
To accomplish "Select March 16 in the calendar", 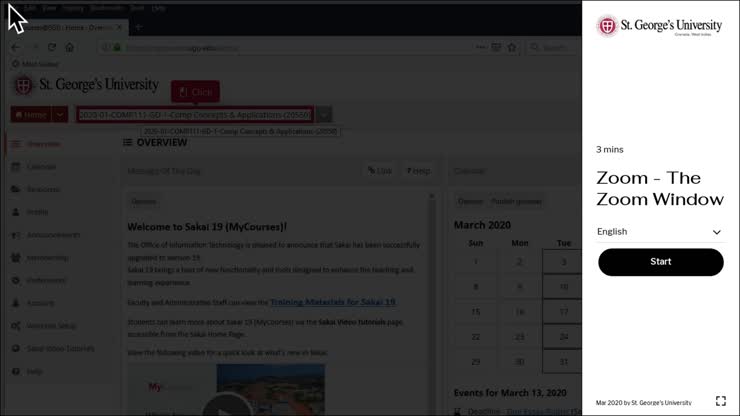I will [x=520, y=312].
